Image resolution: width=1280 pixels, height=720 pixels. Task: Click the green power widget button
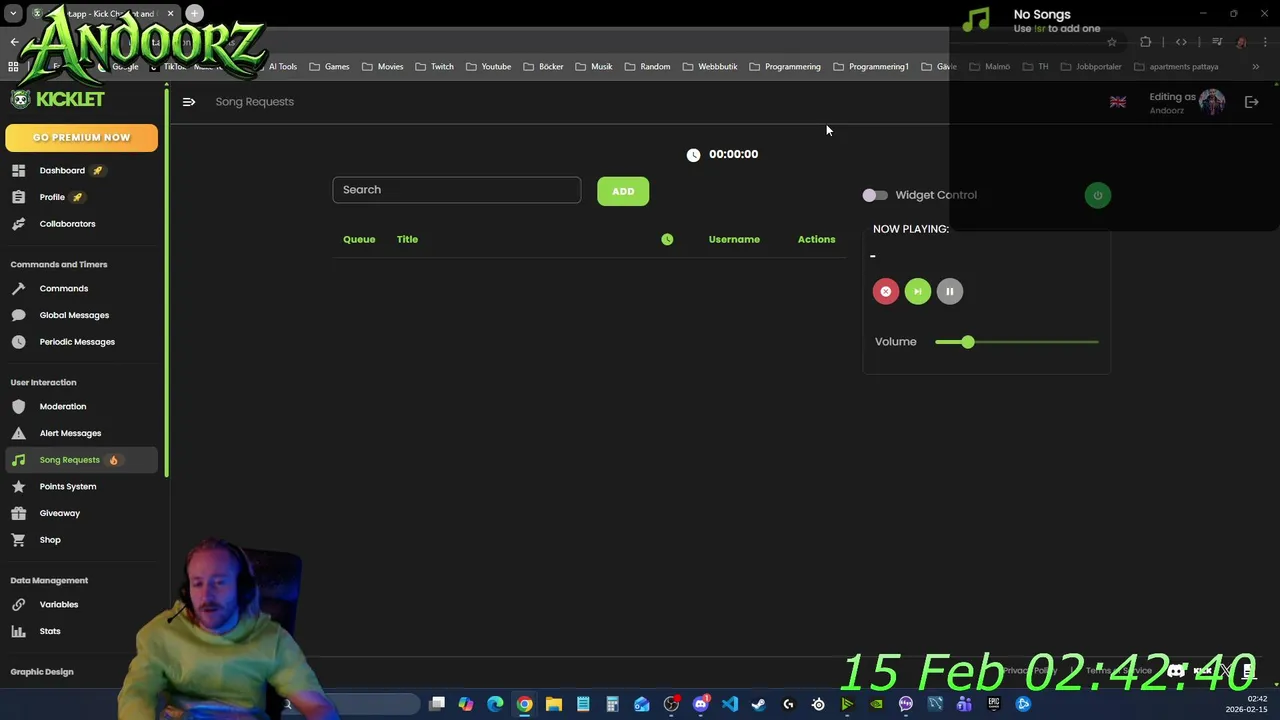tap(1097, 195)
